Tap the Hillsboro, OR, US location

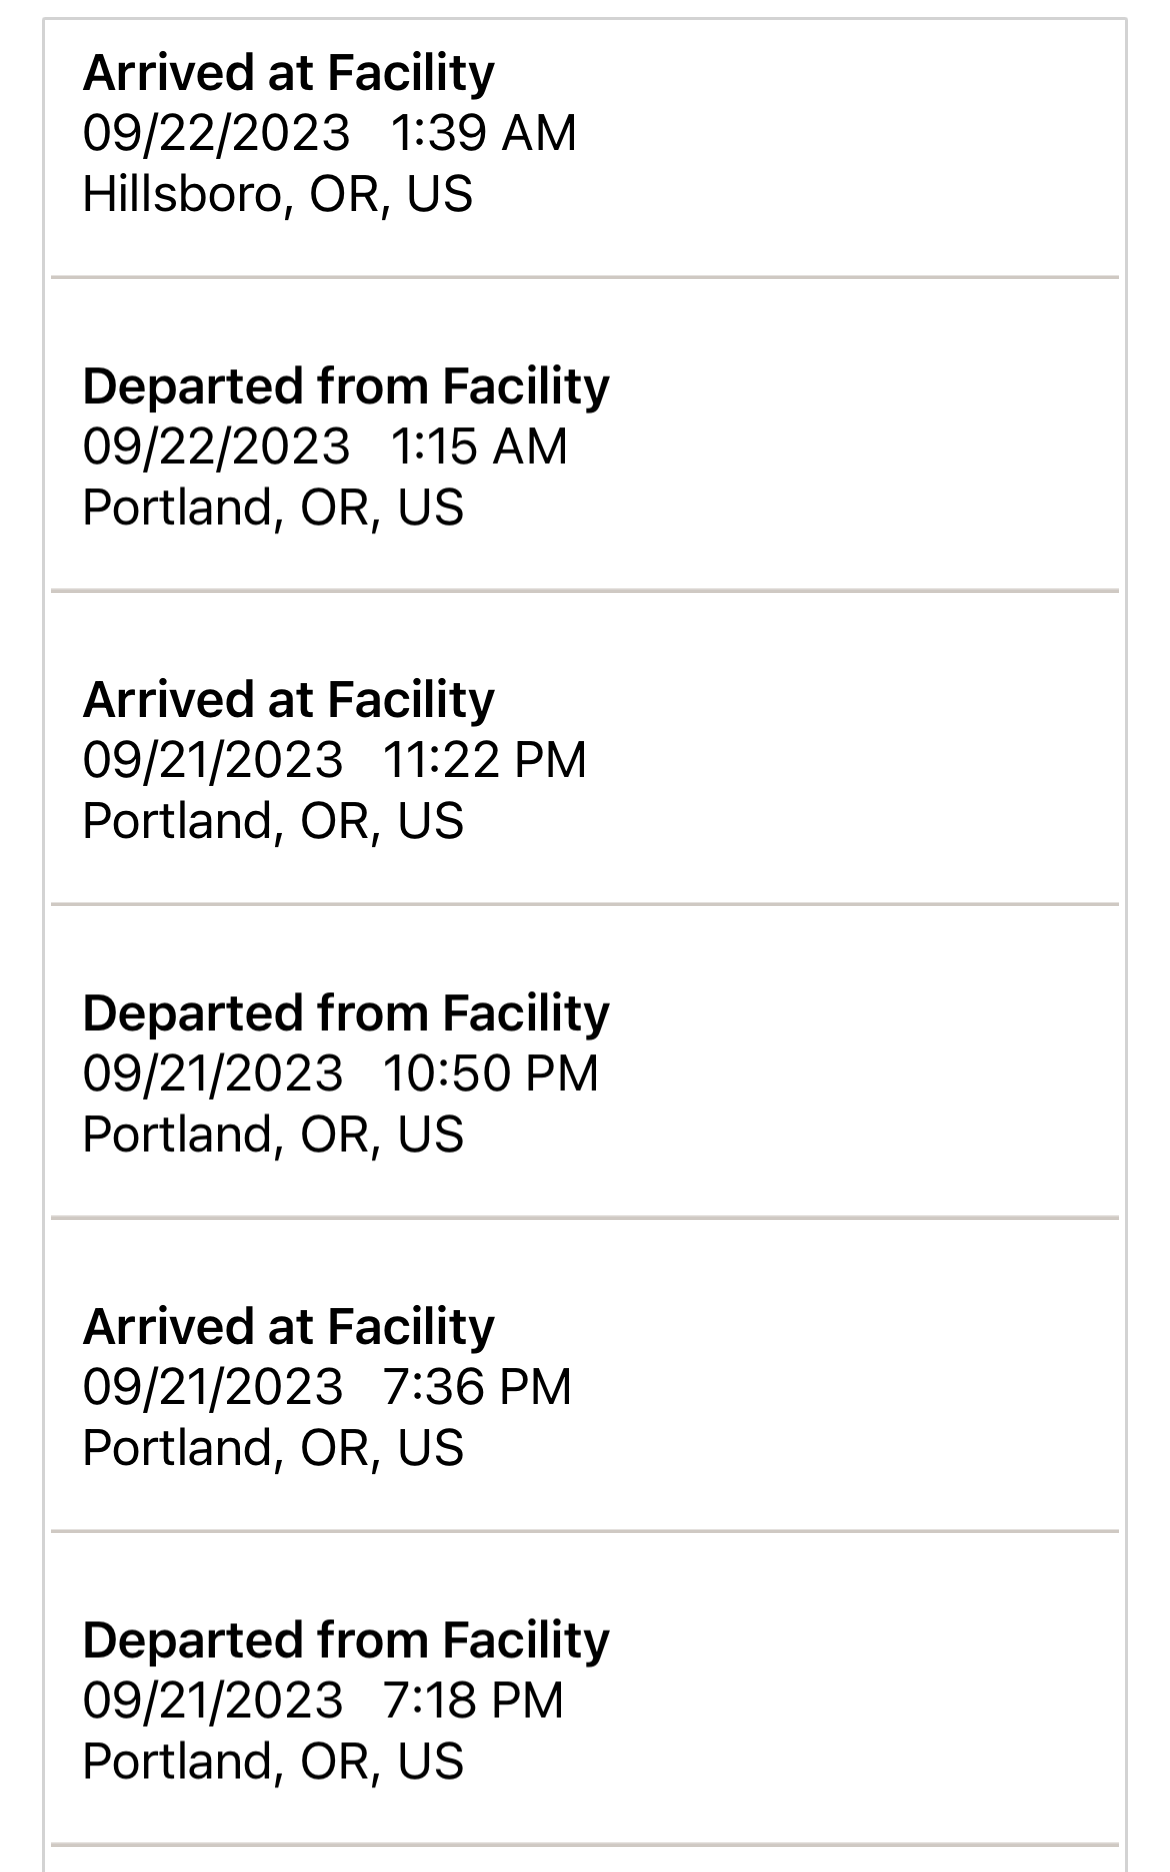tap(277, 194)
